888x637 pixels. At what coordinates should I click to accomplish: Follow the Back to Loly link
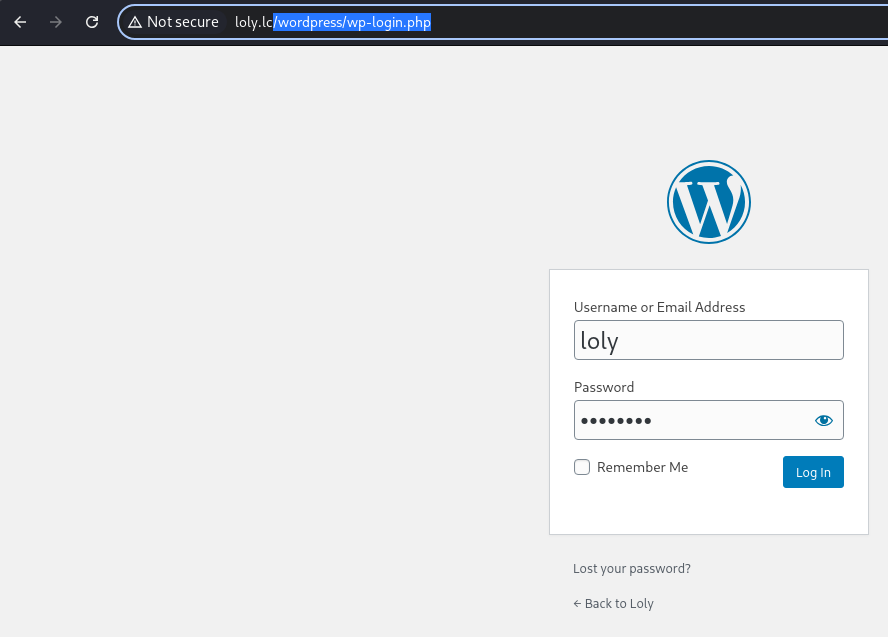[x=613, y=604]
